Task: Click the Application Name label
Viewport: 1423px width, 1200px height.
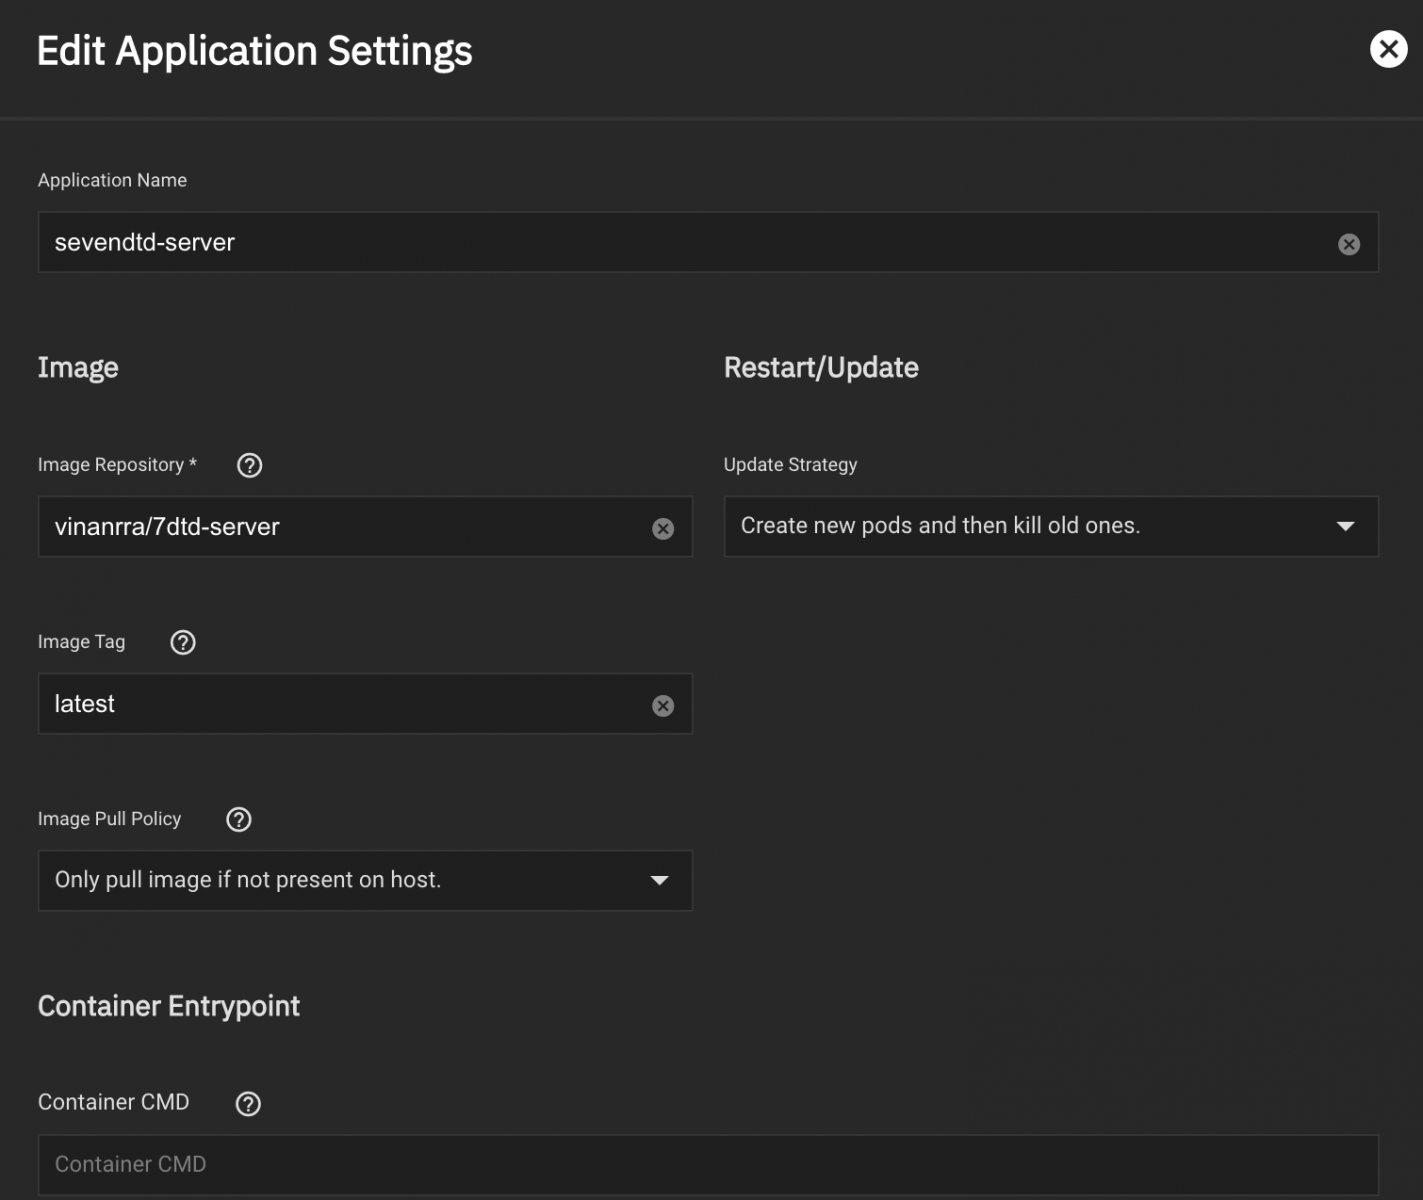Action: pos(112,180)
